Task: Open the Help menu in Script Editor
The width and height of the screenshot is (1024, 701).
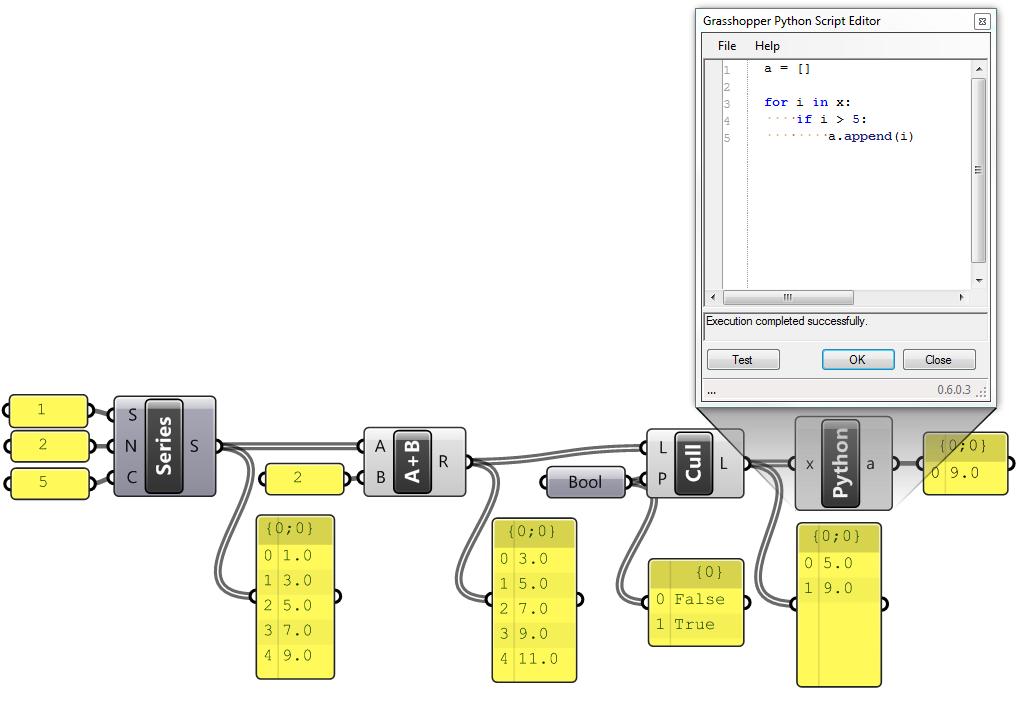Action: click(x=767, y=46)
